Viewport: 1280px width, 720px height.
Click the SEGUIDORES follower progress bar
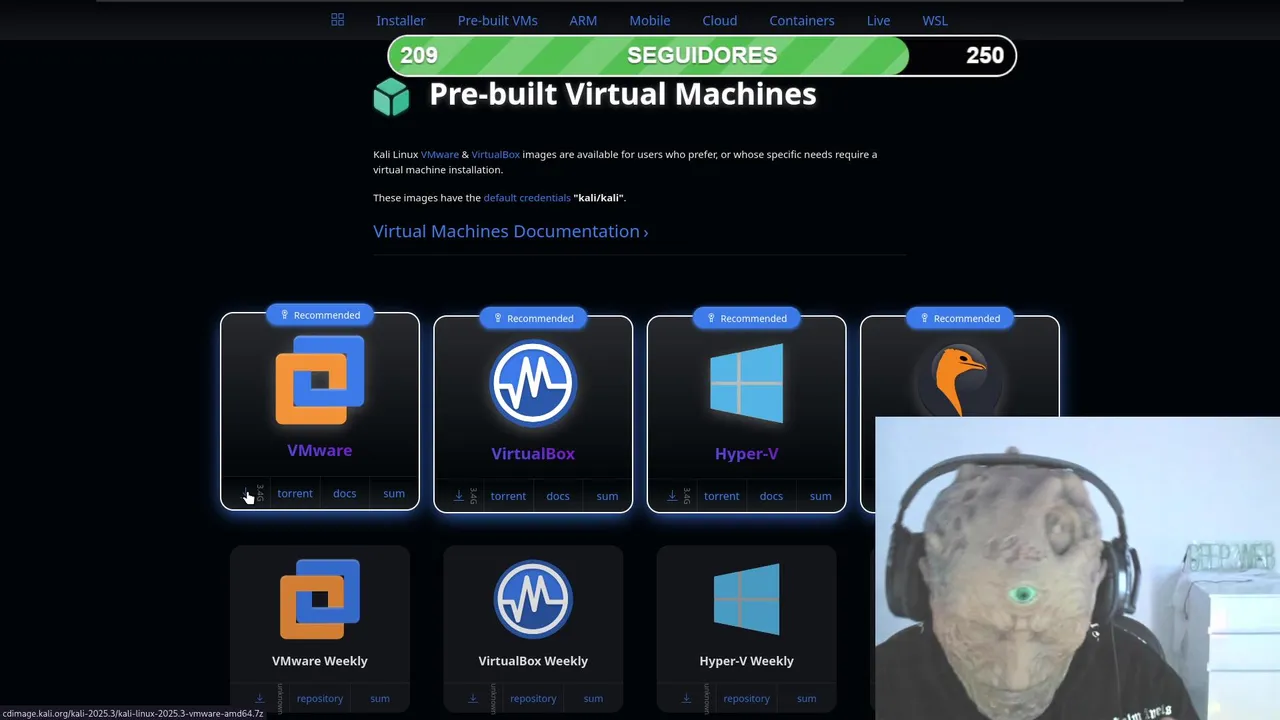click(x=702, y=56)
